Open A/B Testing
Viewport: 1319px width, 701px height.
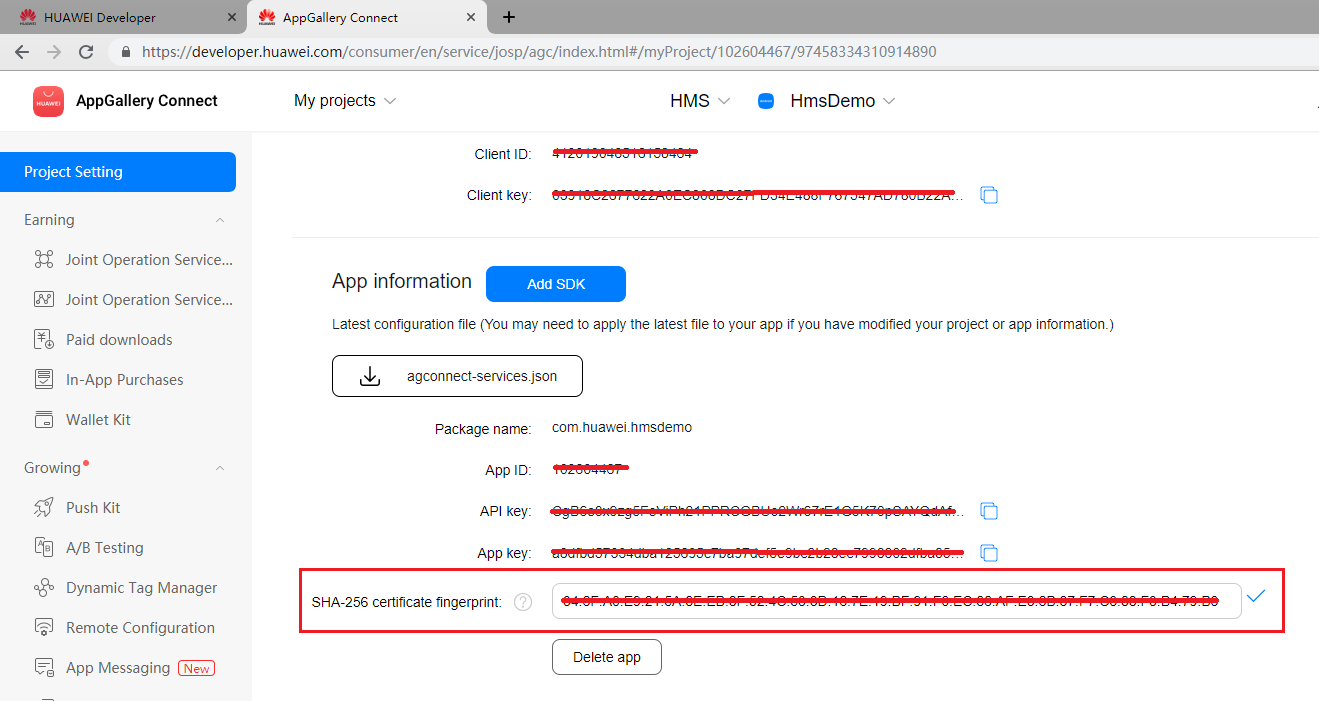[105, 548]
